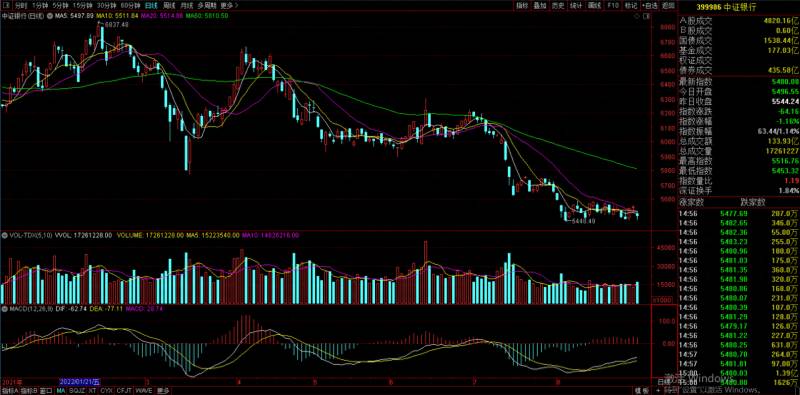Open the F10 company info
The height and width of the screenshot is (395, 800).
(613, 6)
